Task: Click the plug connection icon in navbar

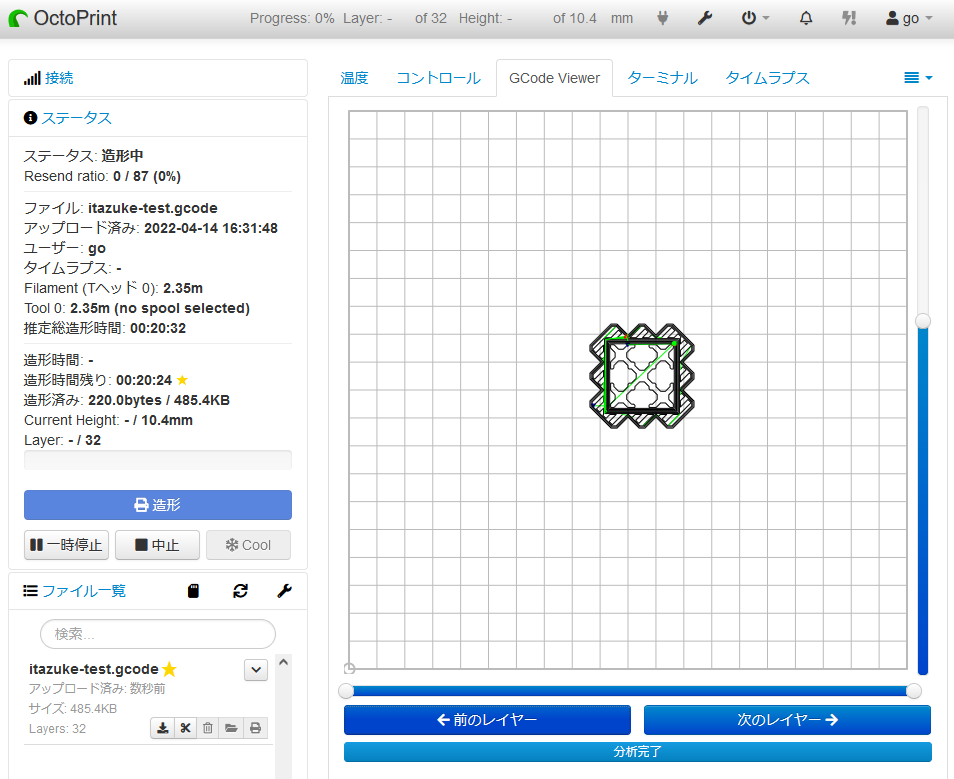Action: point(663,18)
